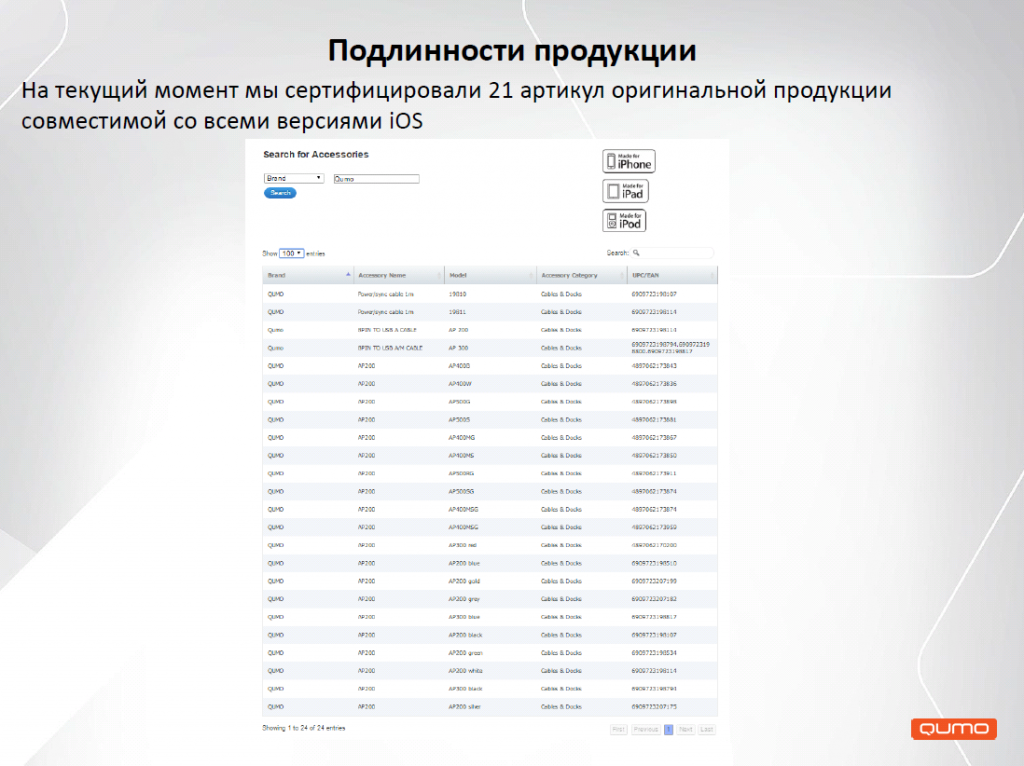
Task: Select page 1 in pagination
Action: pos(668,729)
